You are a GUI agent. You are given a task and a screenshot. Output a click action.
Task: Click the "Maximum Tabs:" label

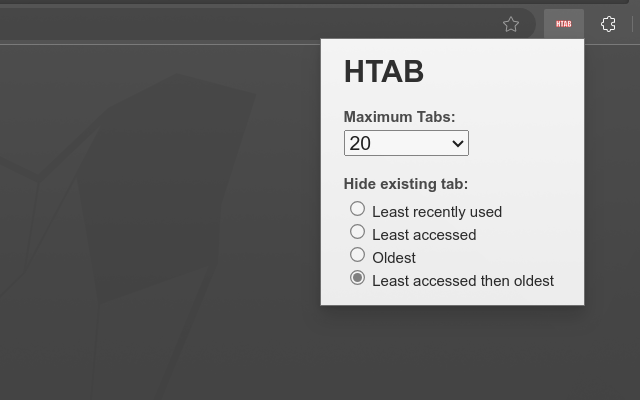(399, 117)
